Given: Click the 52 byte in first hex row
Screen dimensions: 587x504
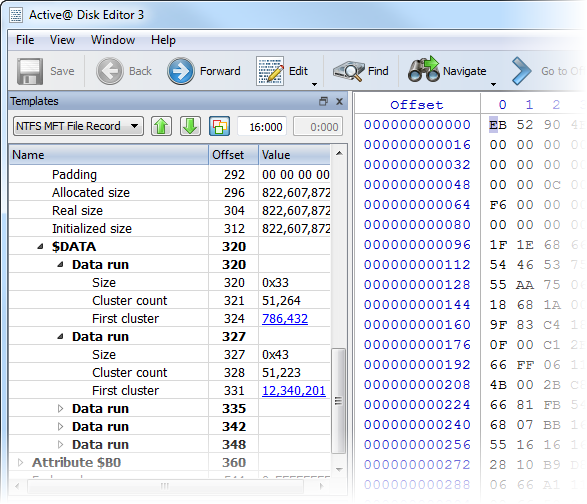Looking at the screenshot, I should (525, 125).
